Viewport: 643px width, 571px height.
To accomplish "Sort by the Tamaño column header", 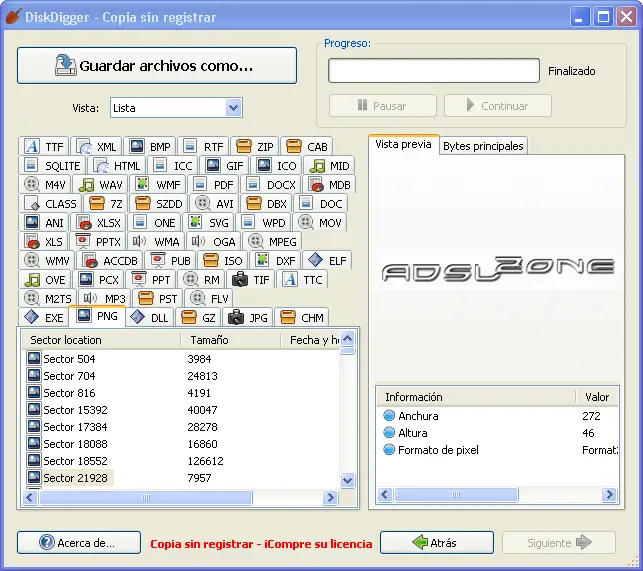I will tap(230, 340).
